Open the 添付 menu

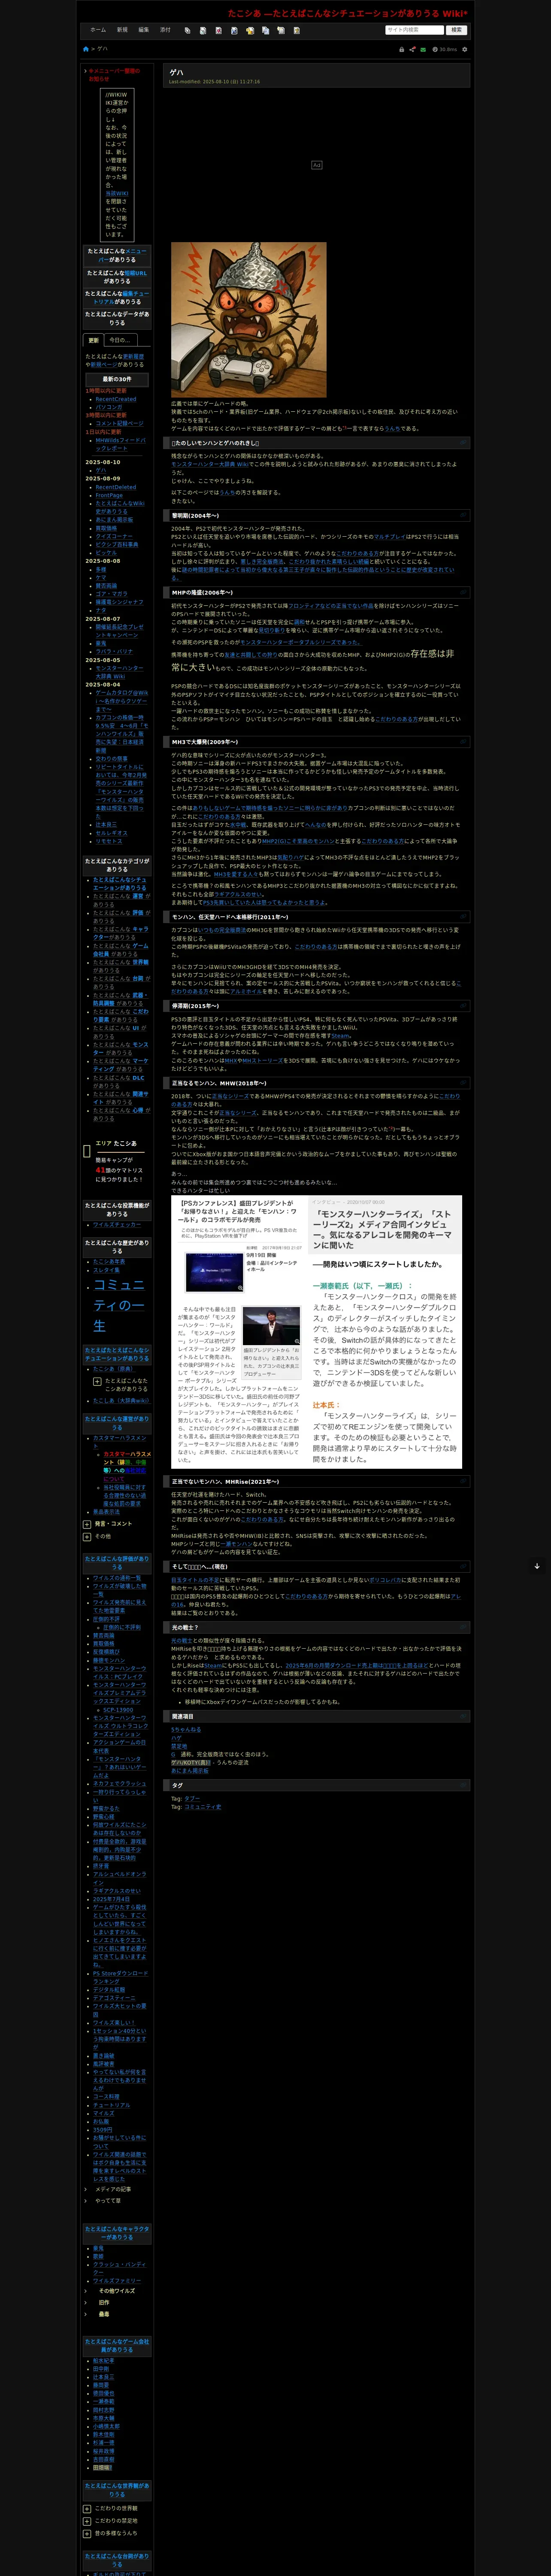point(165,30)
